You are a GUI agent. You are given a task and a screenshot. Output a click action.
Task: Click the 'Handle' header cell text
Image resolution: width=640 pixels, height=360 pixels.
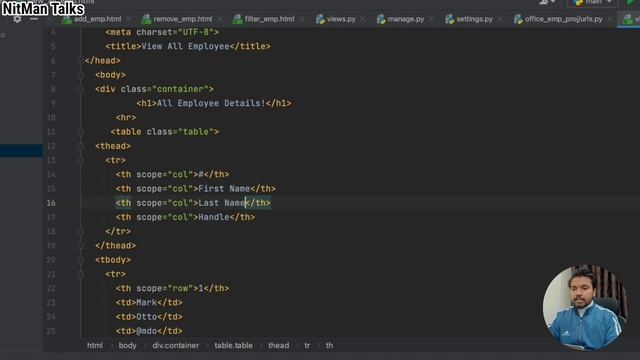point(214,217)
